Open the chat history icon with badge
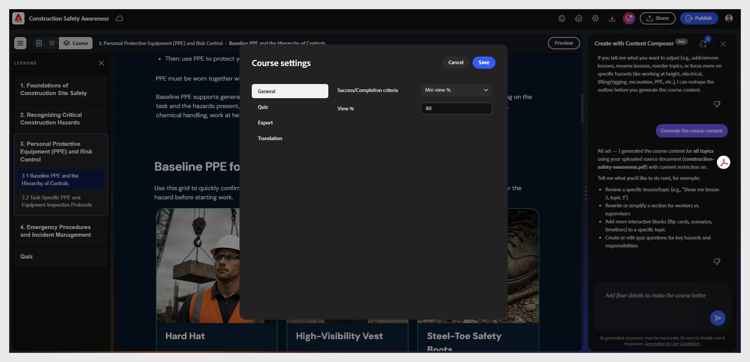Screen dimensions: 750x362 pos(703,43)
